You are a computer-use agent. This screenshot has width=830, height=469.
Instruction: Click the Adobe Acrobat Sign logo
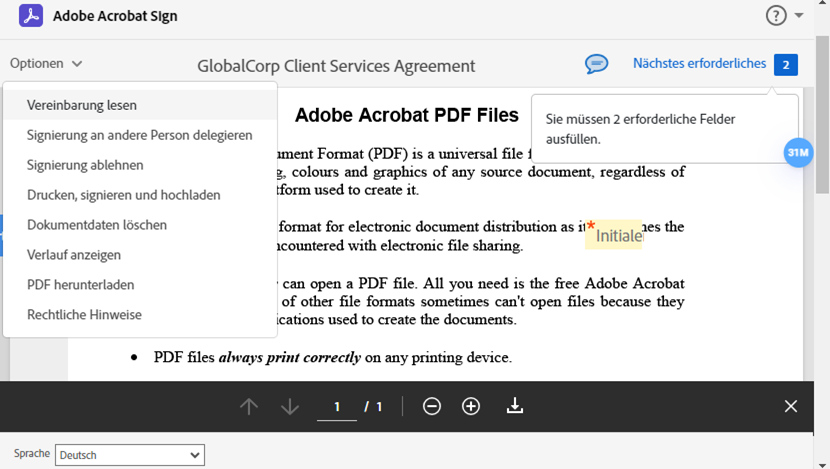point(30,16)
